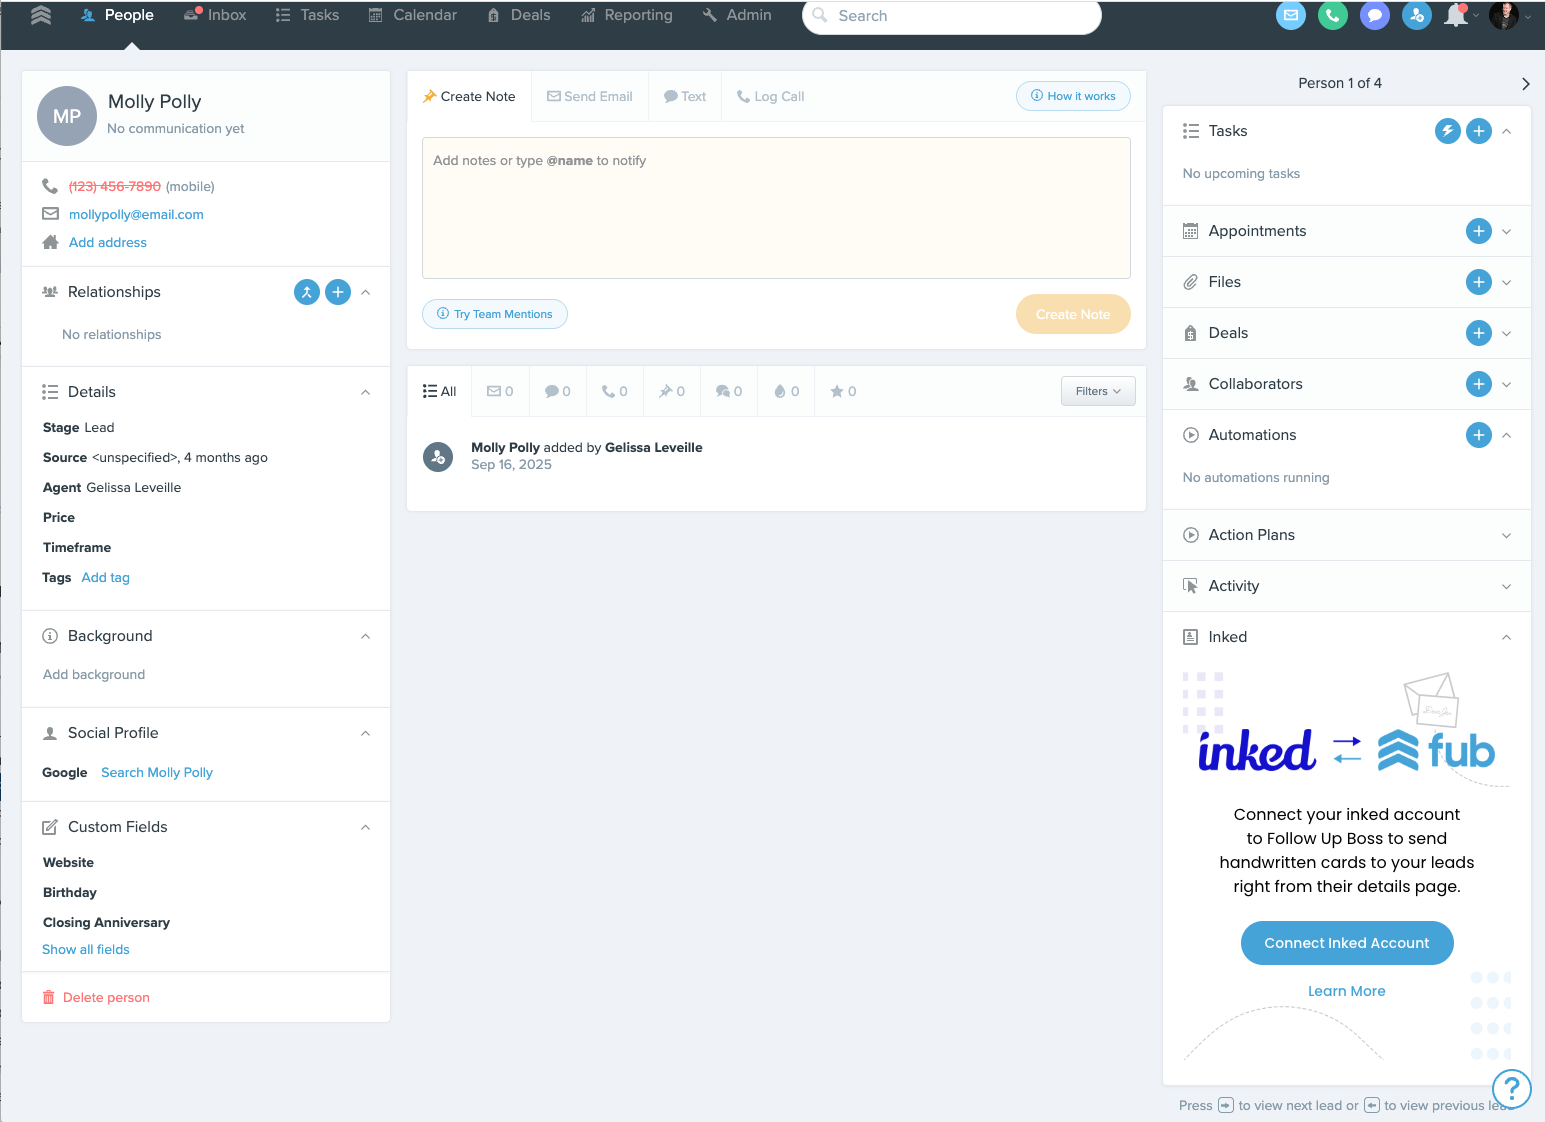Filter timeline by starred items icon
1545x1122 pixels.
click(x=843, y=392)
